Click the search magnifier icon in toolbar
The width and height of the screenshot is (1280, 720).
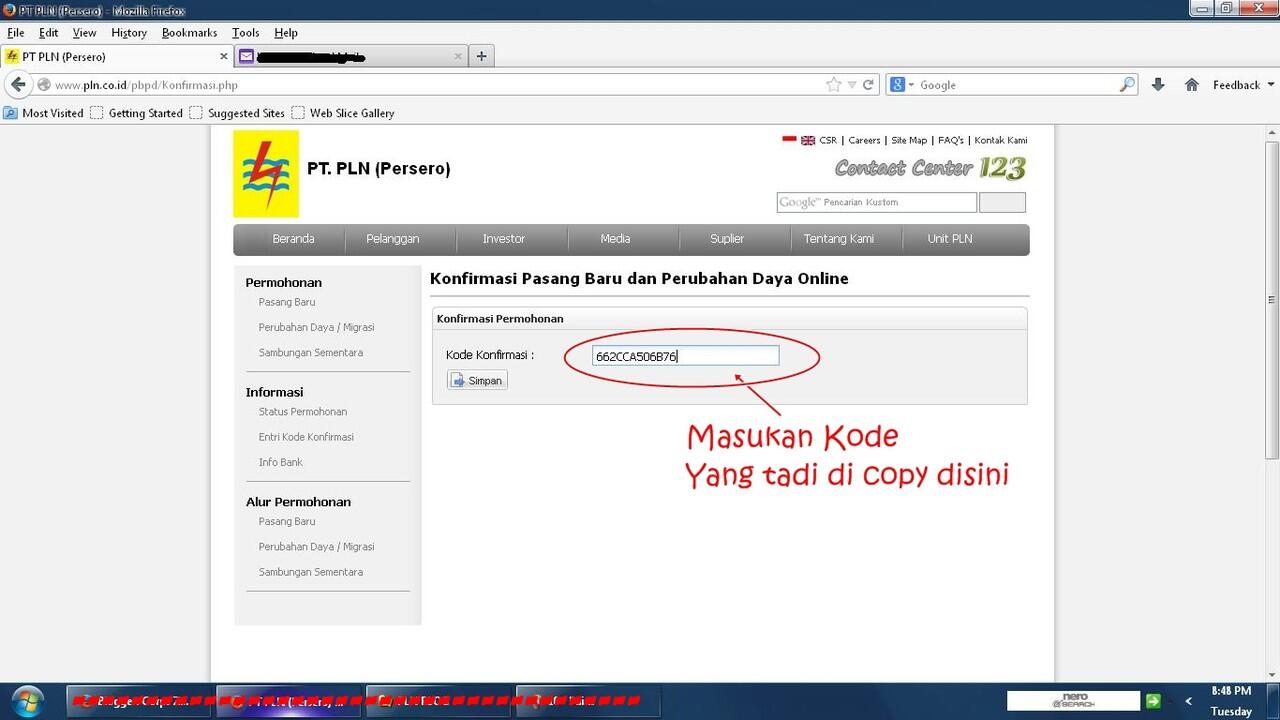1127,85
